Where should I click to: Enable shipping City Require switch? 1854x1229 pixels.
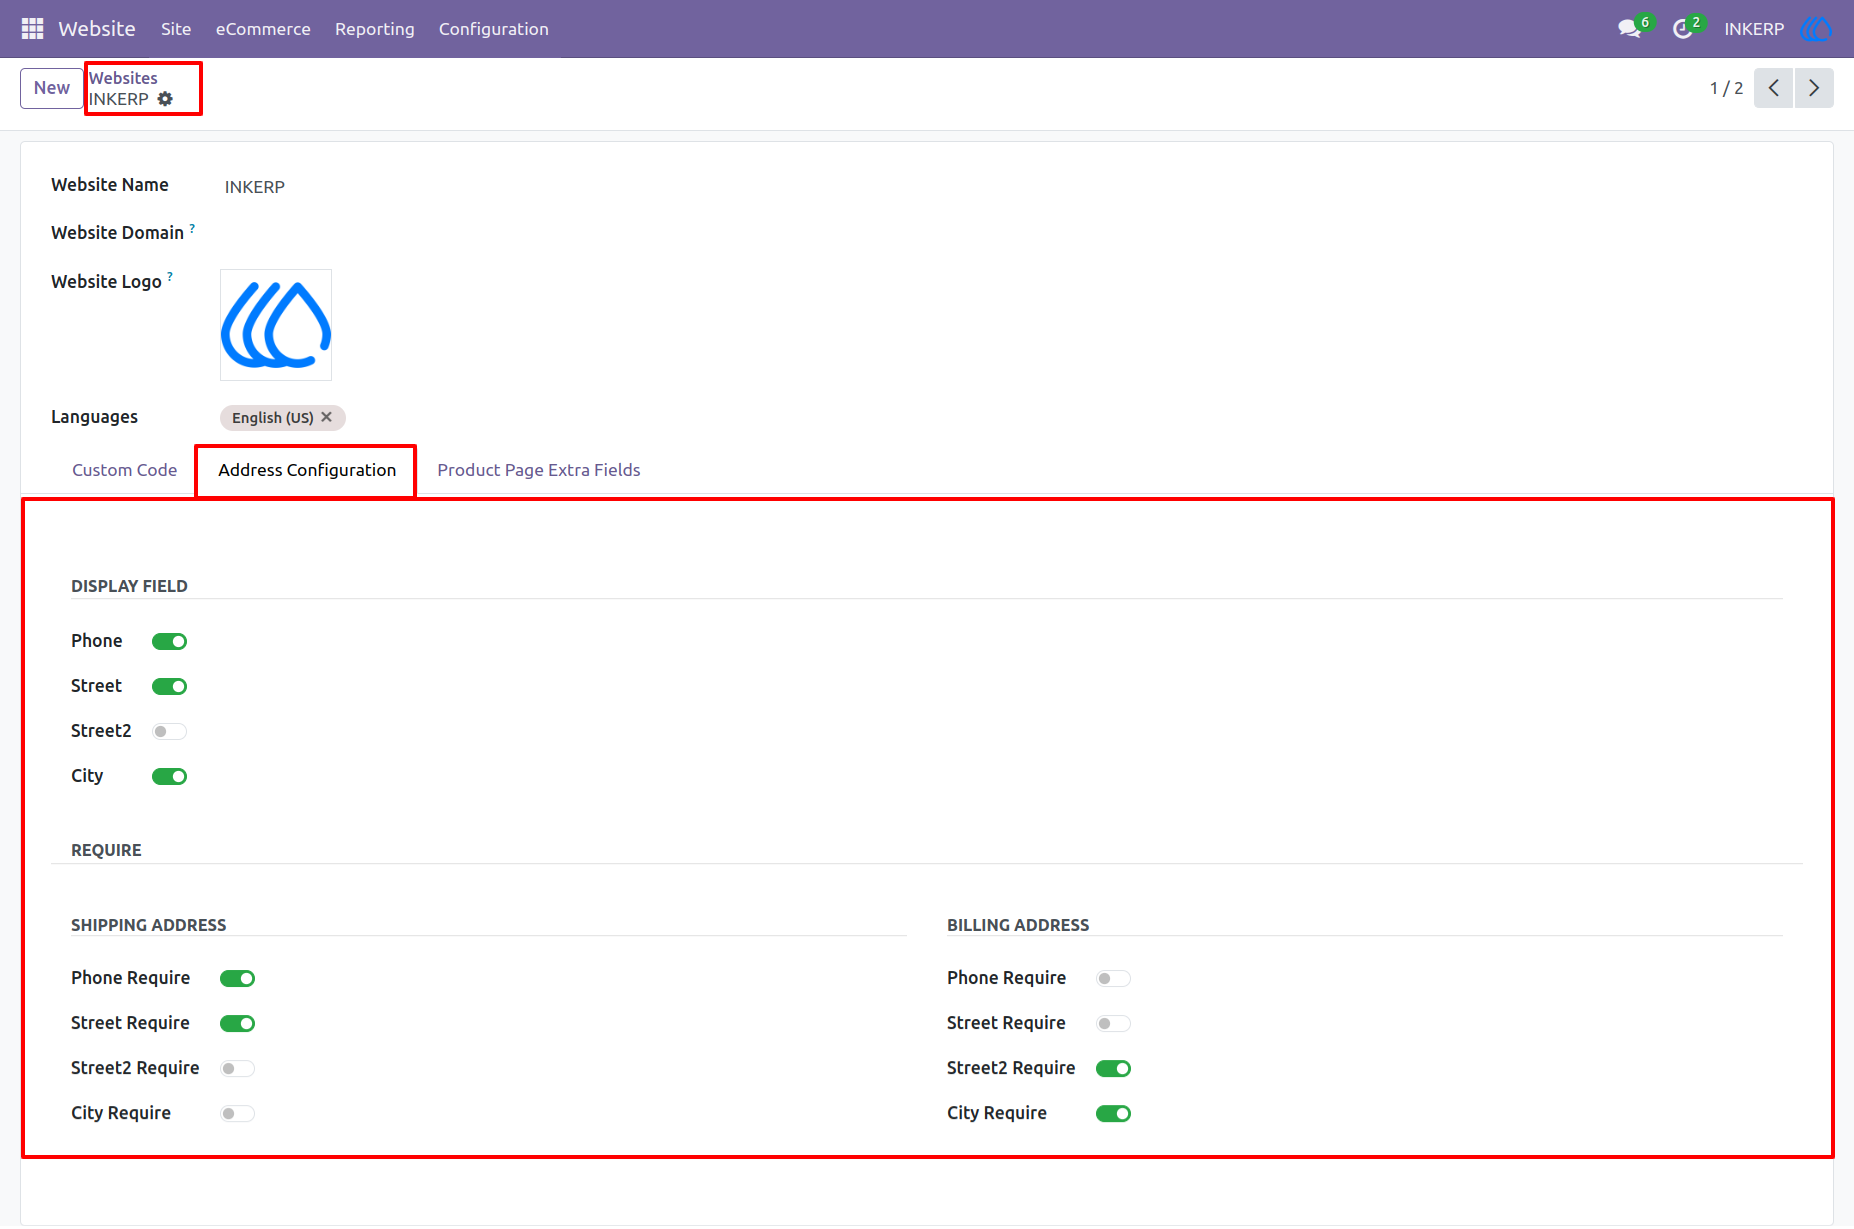click(x=237, y=1113)
